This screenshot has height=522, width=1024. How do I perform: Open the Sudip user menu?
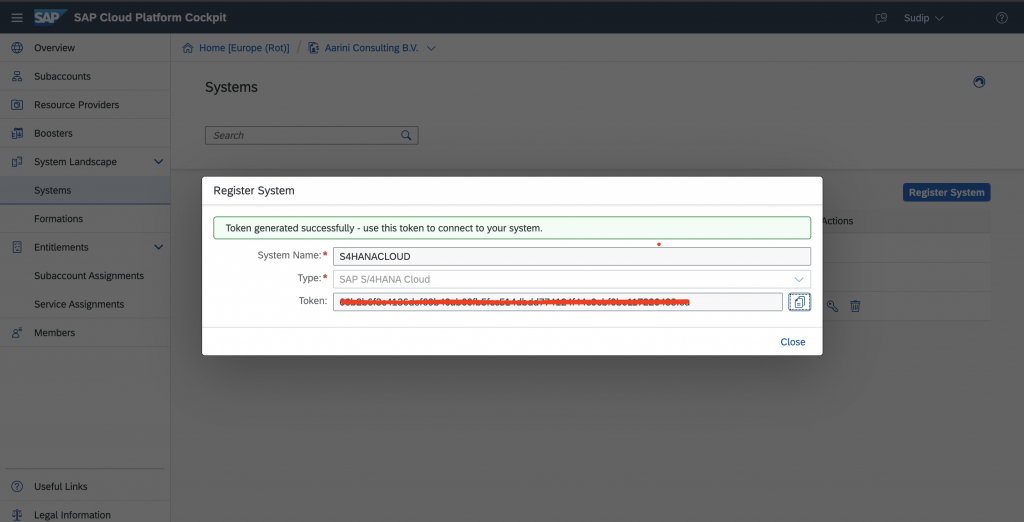point(923,18)
